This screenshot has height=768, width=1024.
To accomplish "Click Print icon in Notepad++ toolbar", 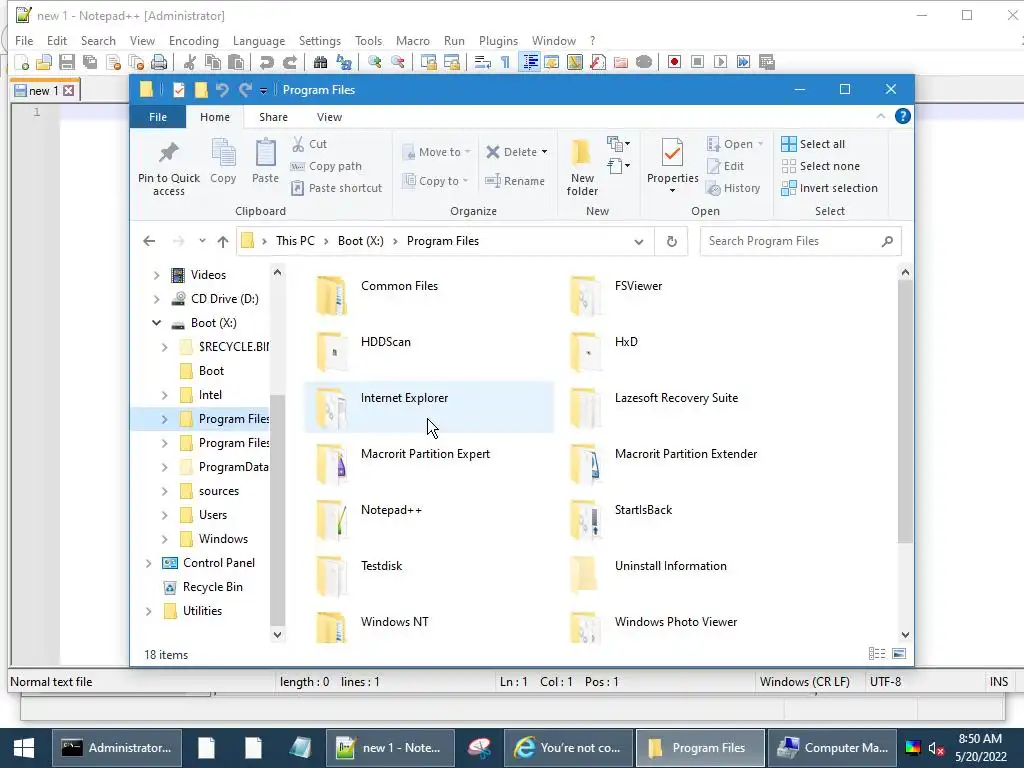I will pos(159,62).
